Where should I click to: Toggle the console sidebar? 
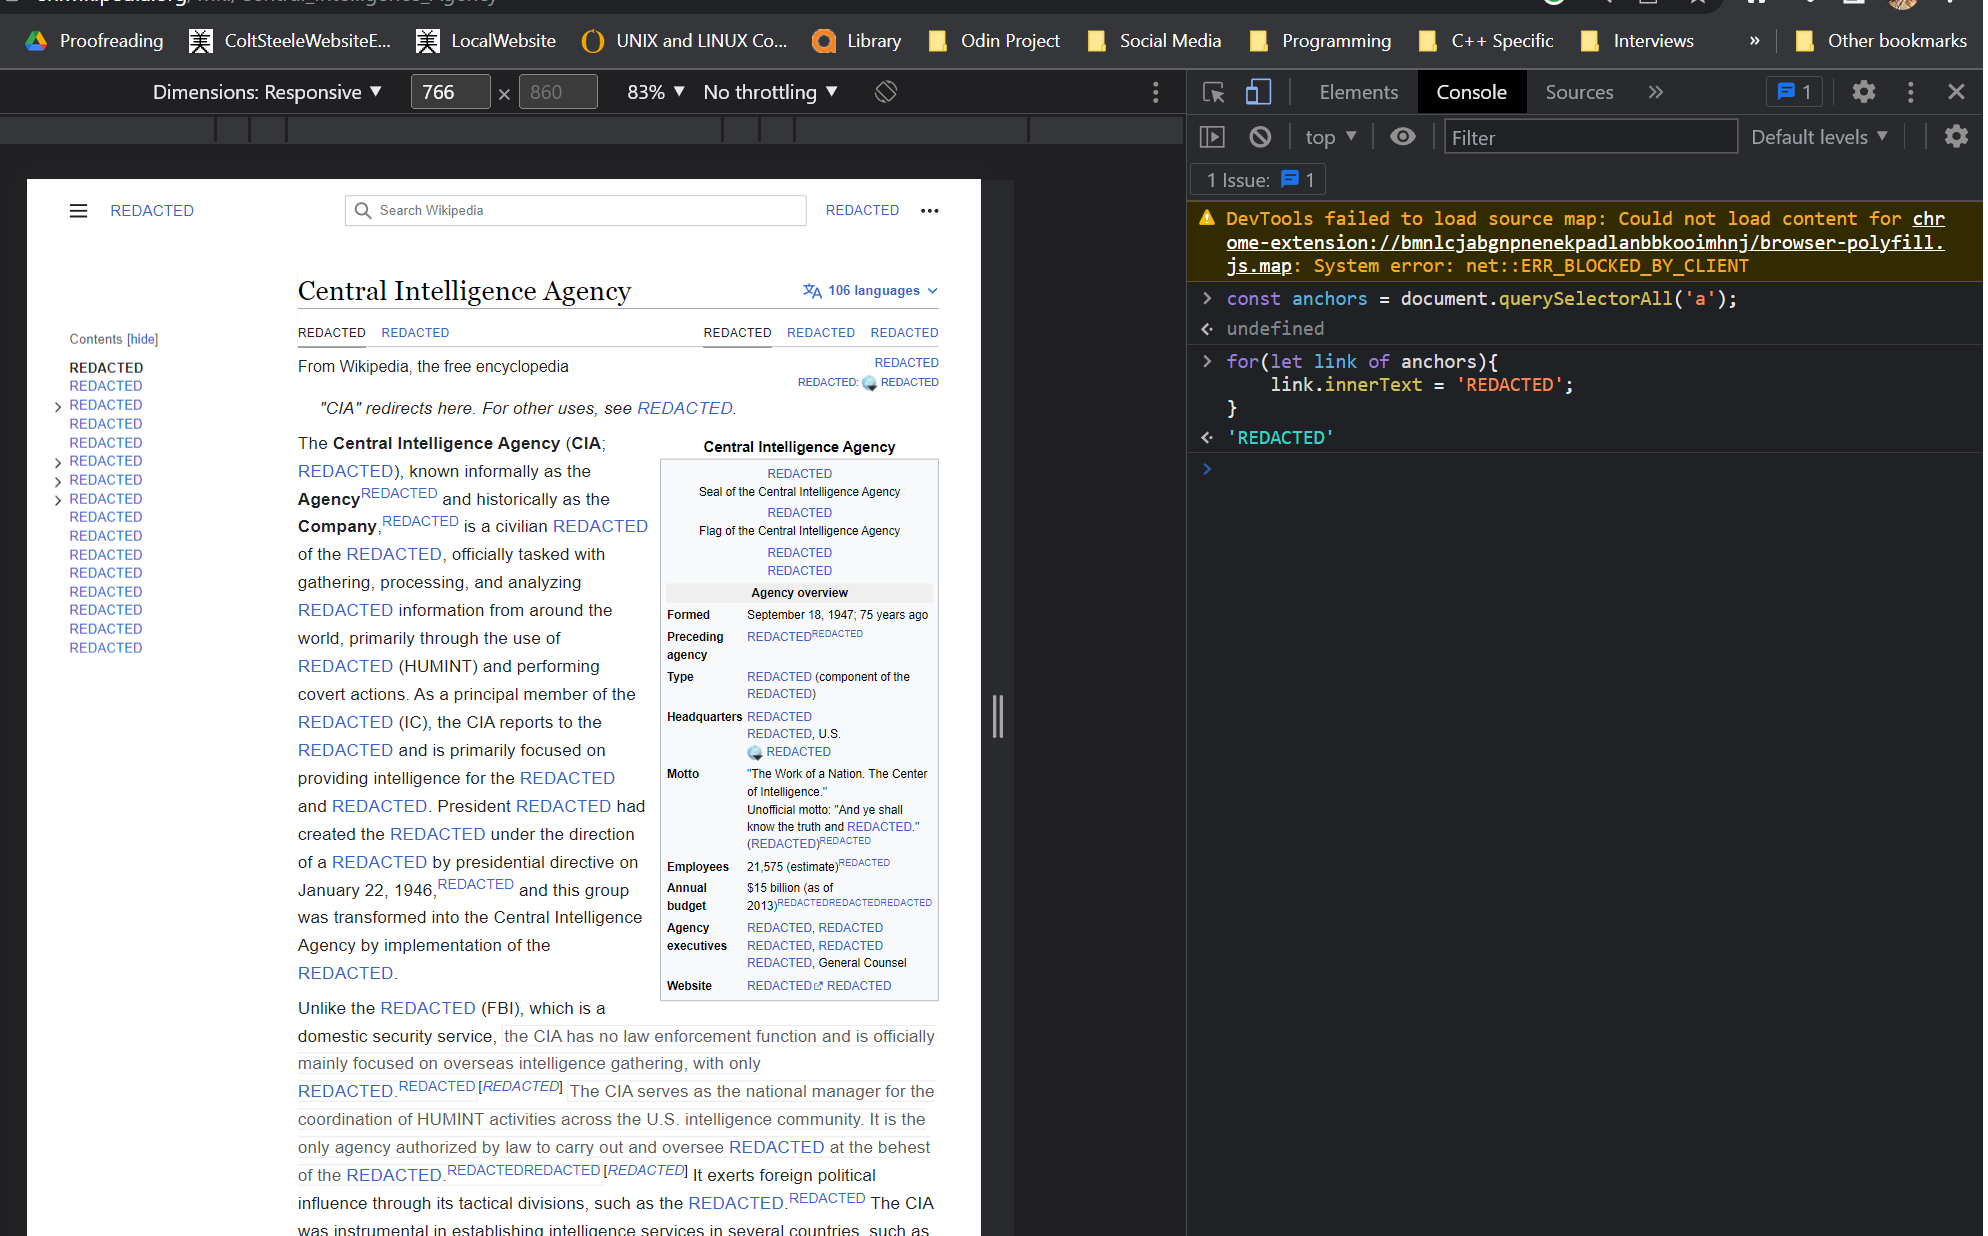pyautogui.click(x=1212, y=137)
